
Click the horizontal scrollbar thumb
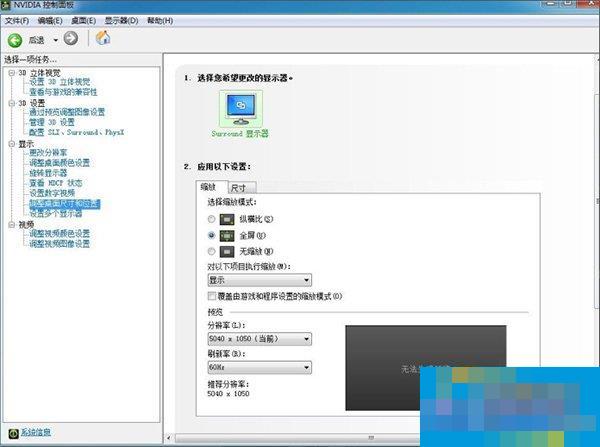297,437
